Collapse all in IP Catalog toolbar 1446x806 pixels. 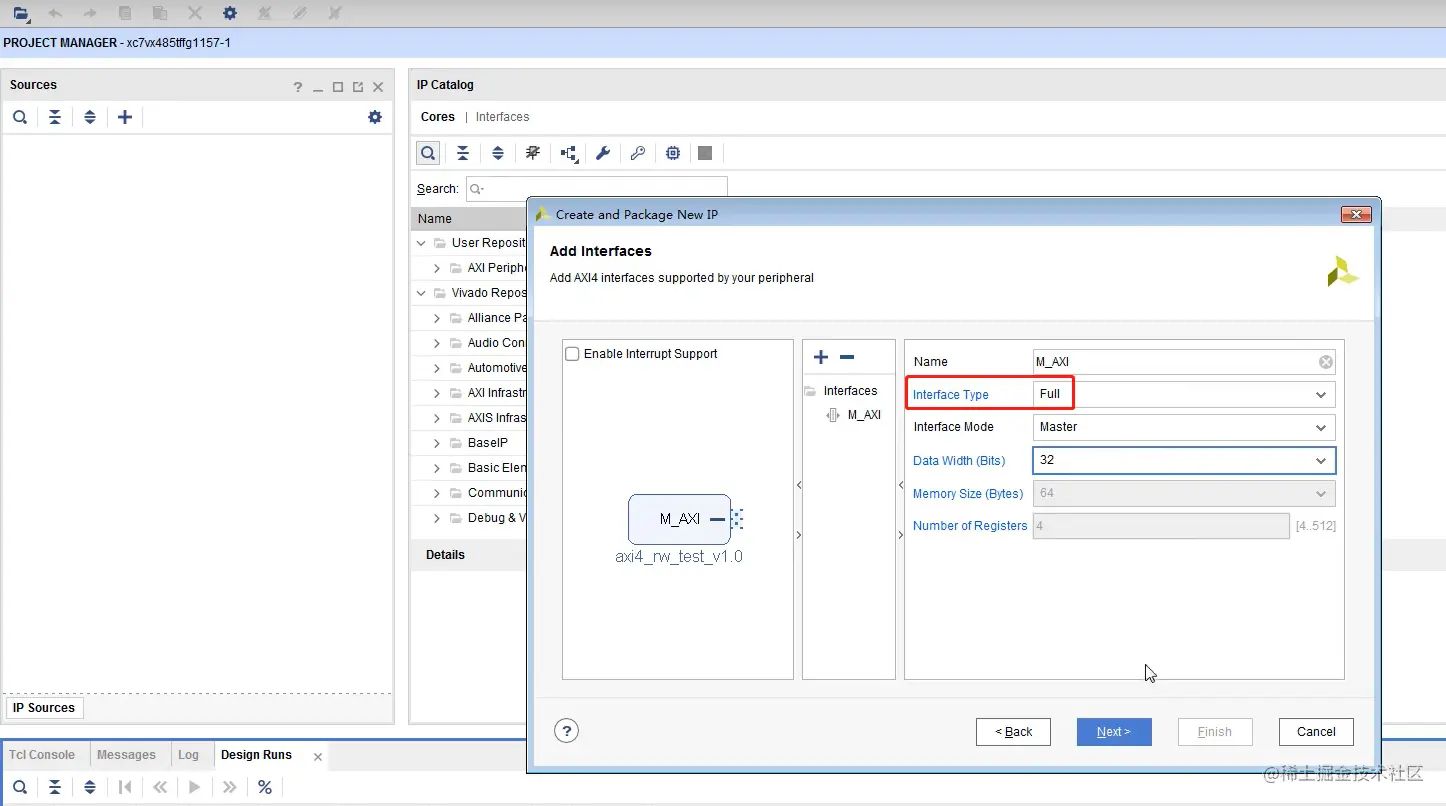click(x=463, y=153)
